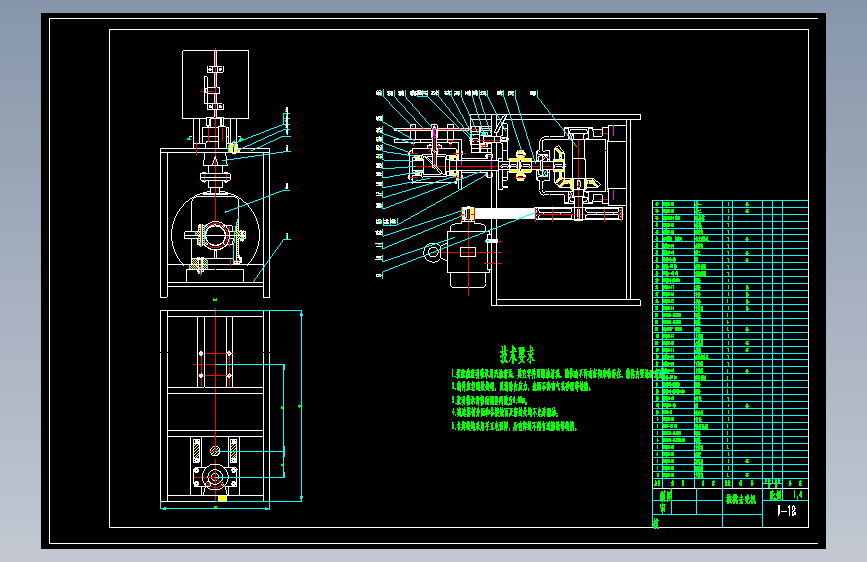Click the sectional assembly view with yellow gears
The width and height of the screenshot is (867, 562).
coord(508,197)
